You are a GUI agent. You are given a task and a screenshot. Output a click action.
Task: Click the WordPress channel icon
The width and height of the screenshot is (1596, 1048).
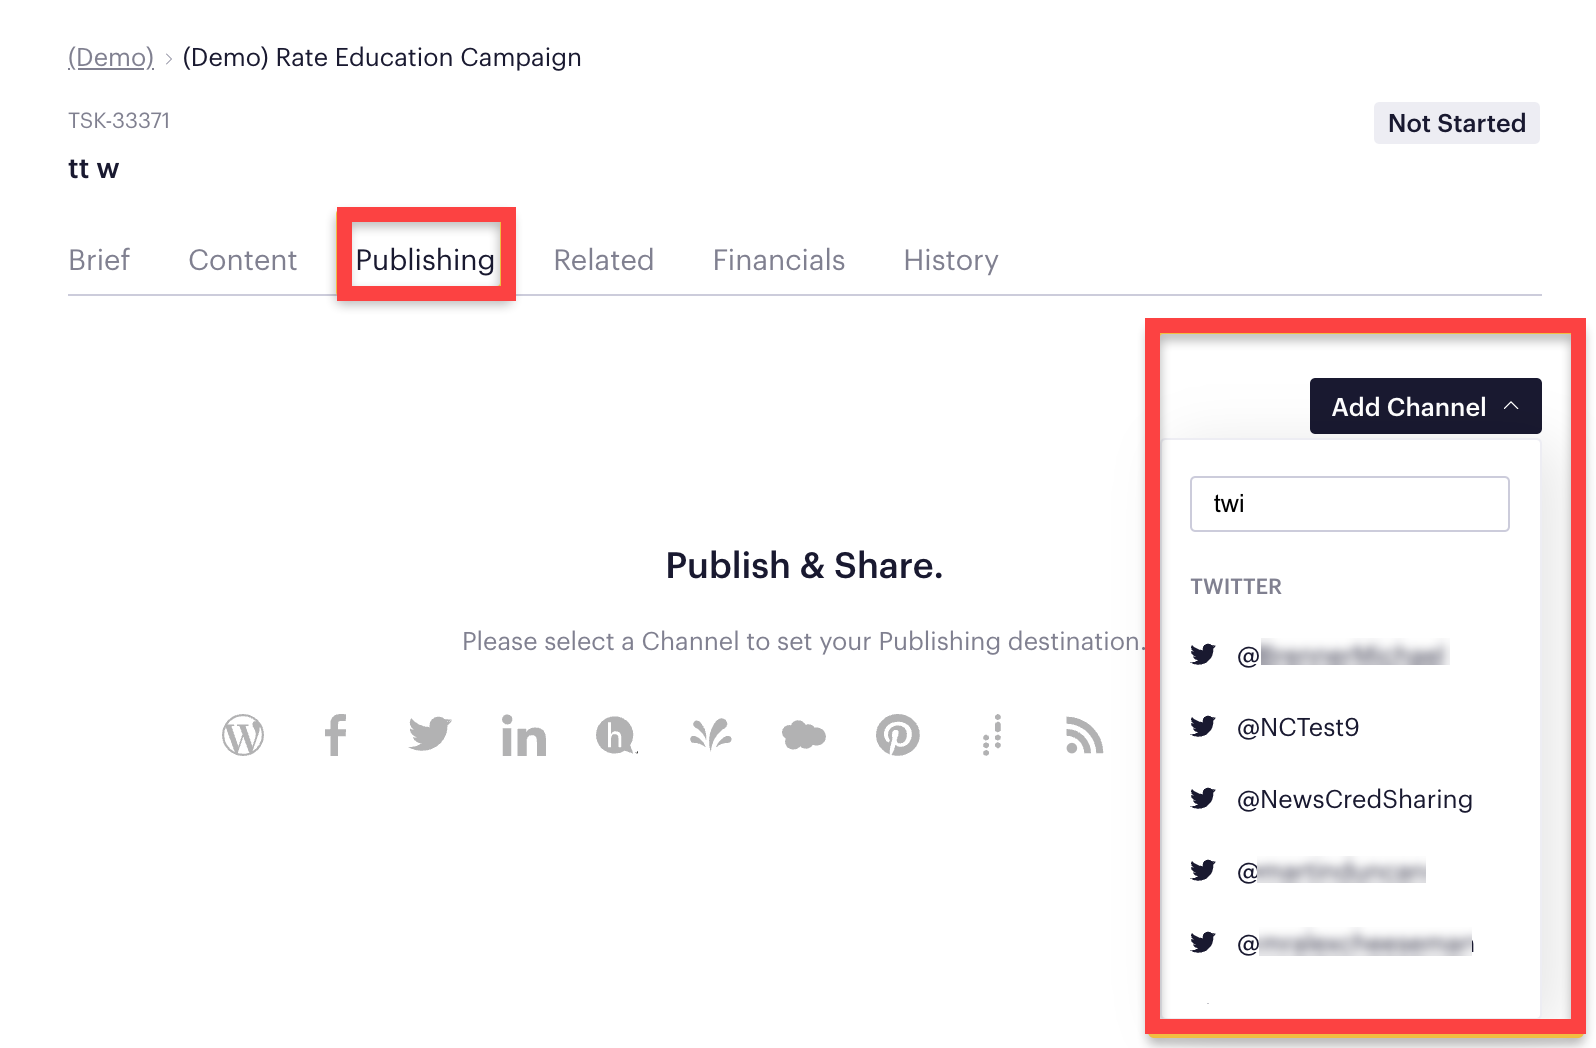point(243,736)
